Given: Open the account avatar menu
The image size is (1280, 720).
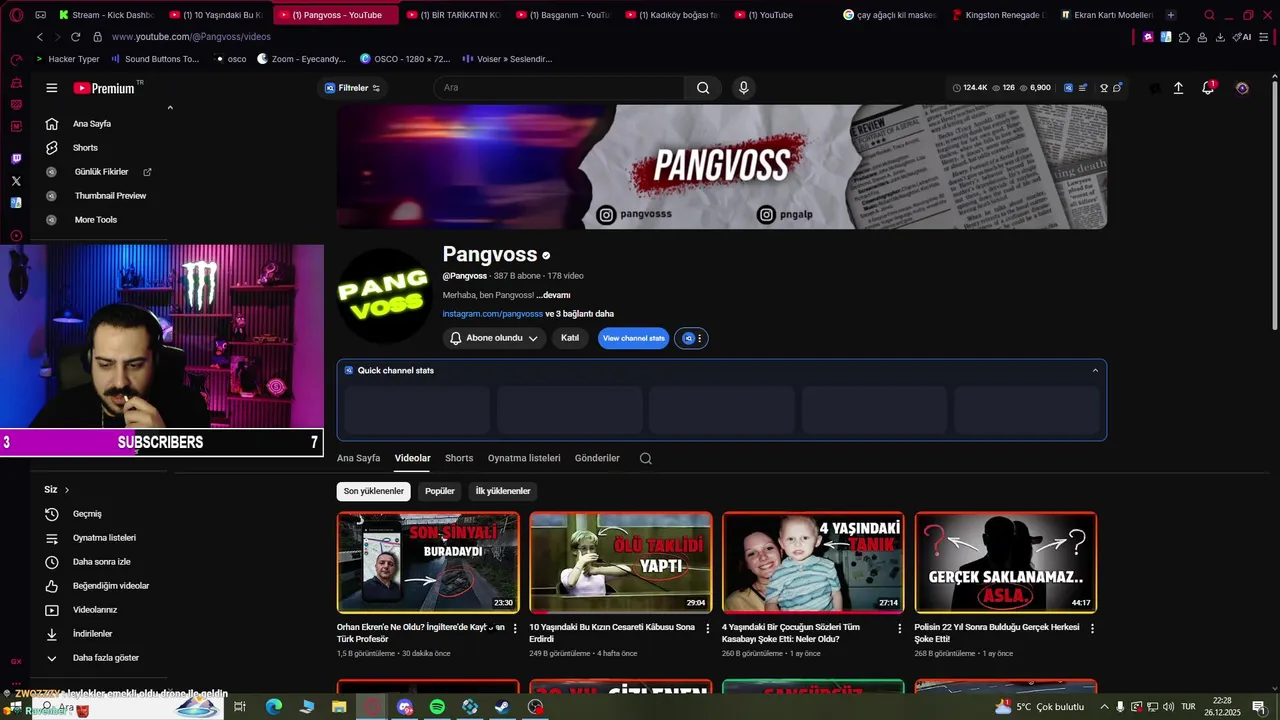Looking at the screenshot, I should coord(1242,88).
